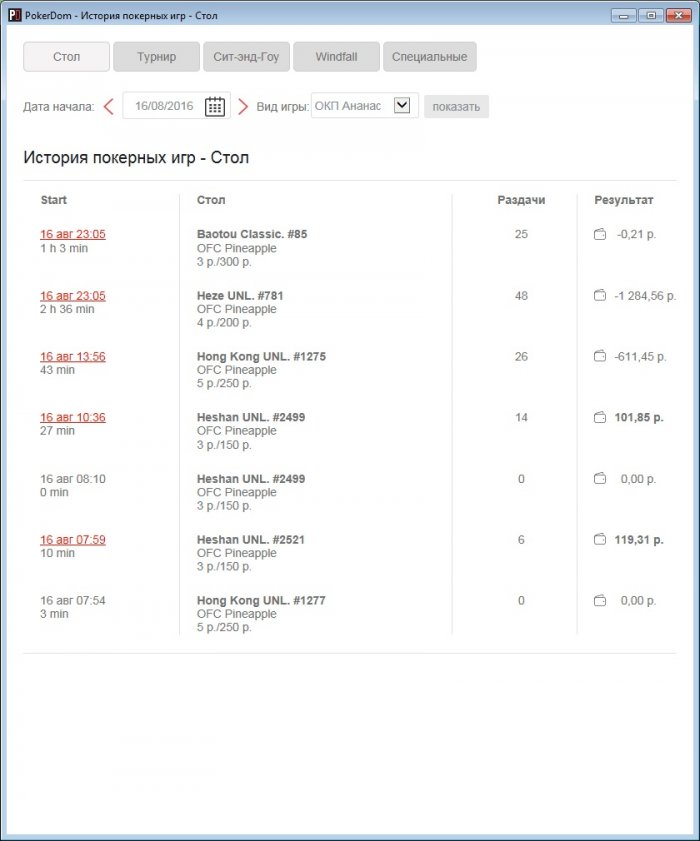
Task: Click wallet icon next to -1 284,56 р.
Action: 600,296
